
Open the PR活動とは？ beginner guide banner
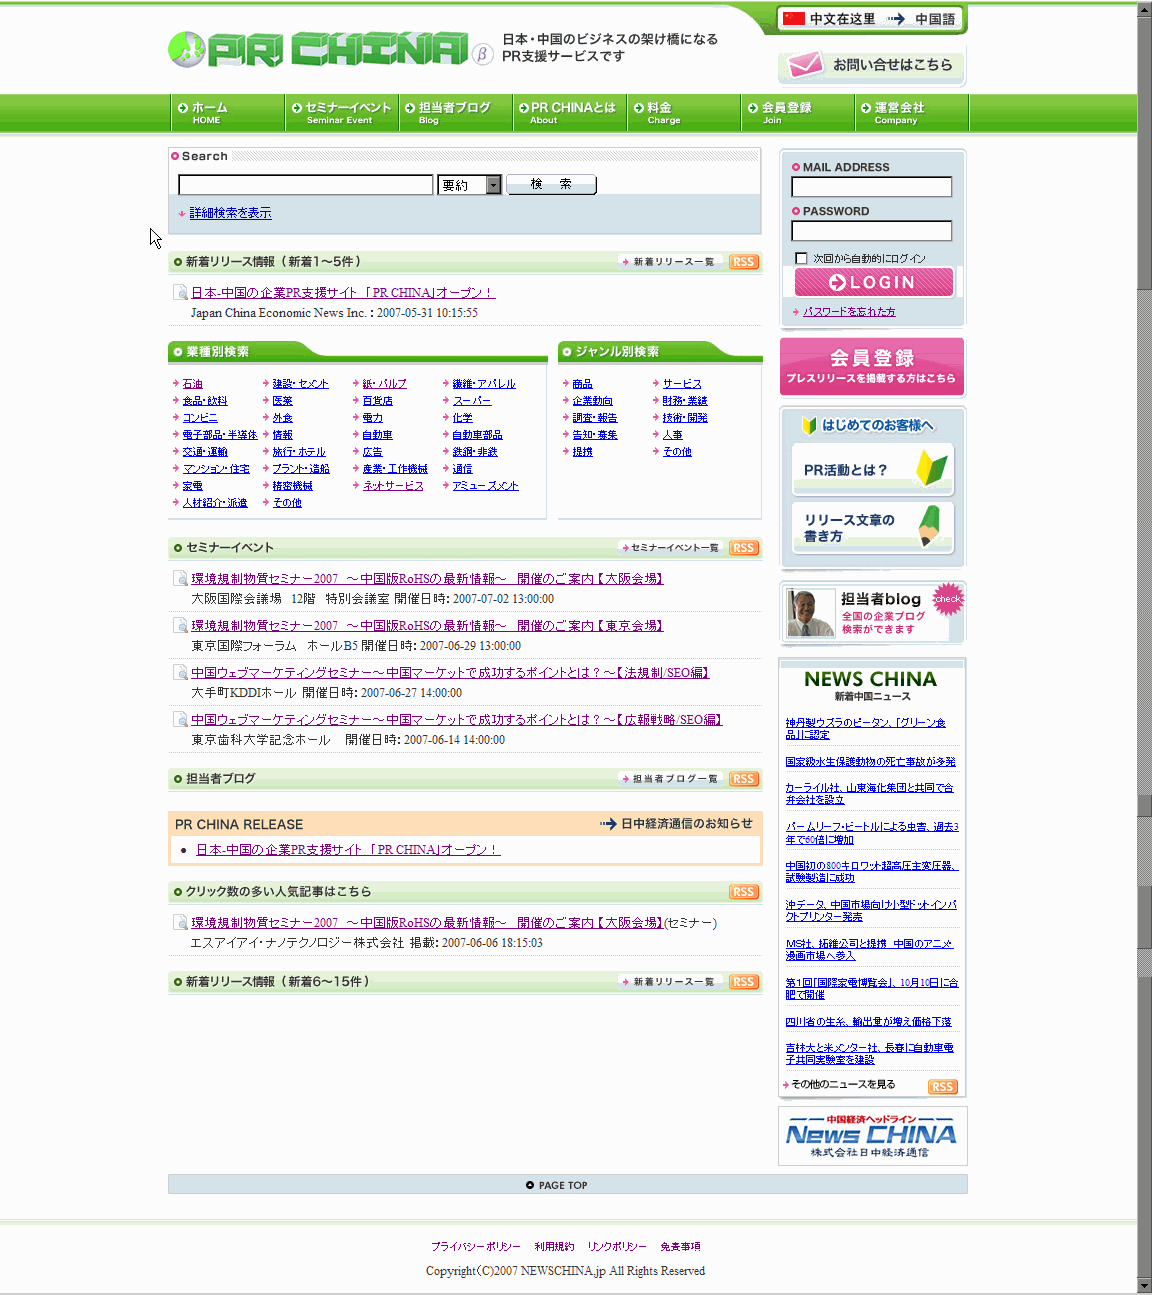[x=872, y=469]
